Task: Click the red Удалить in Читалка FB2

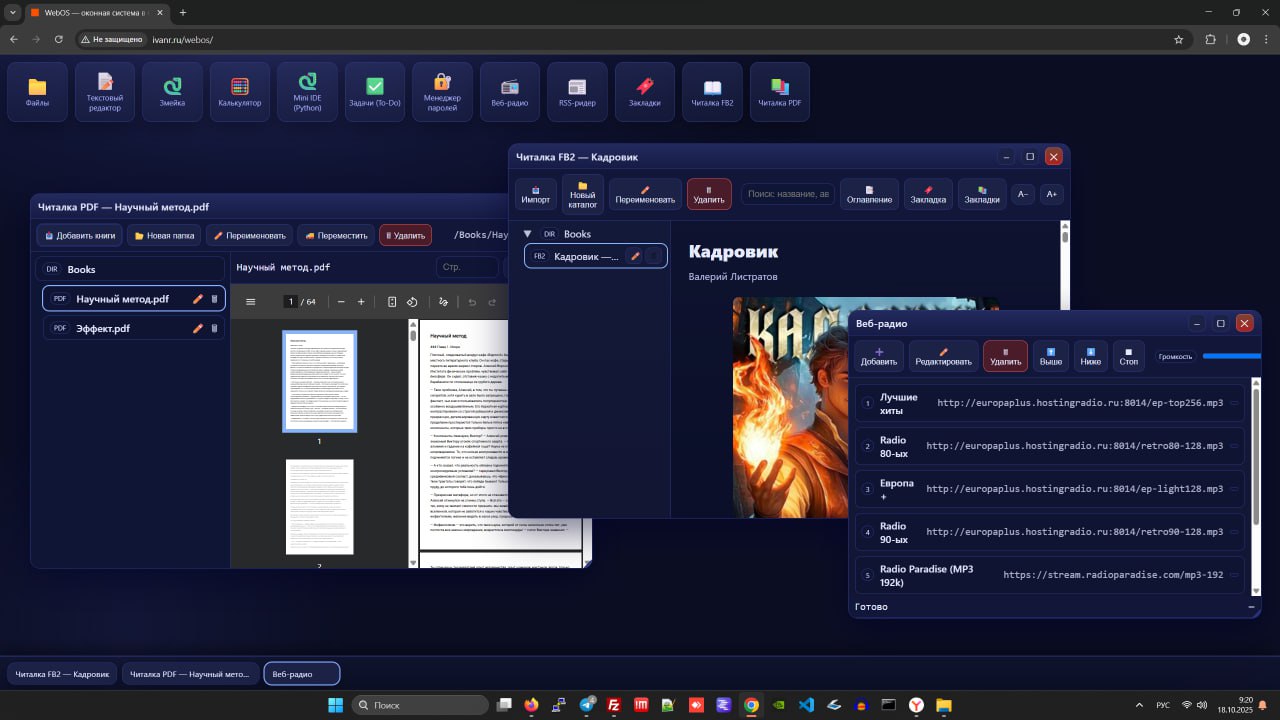Action: (x=709, y=194)
